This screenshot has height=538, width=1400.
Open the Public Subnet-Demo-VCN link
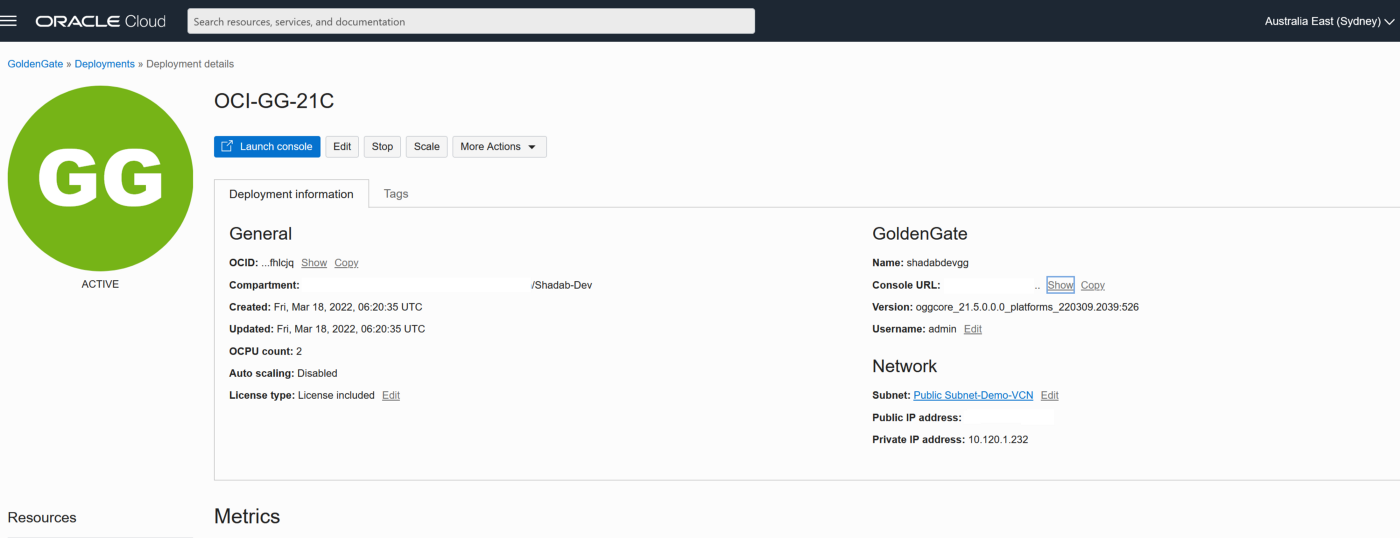click(973, 395)
